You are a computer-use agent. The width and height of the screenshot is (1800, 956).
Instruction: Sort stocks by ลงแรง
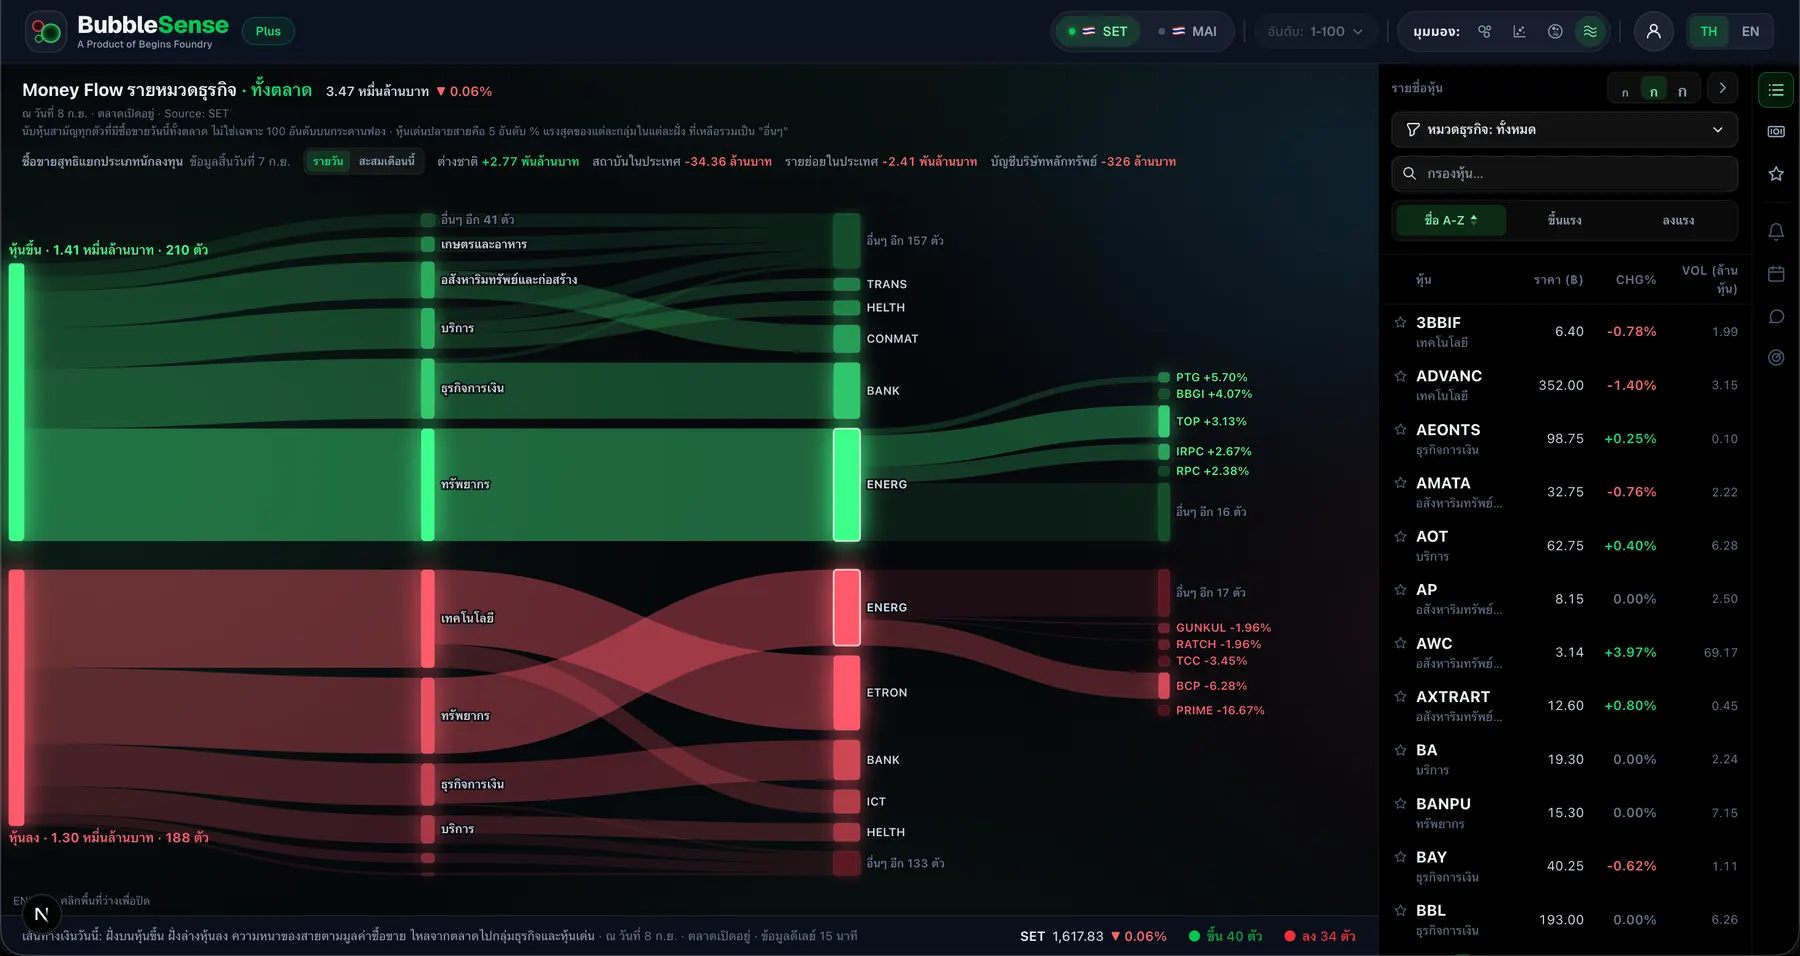tap(1678, 220)
